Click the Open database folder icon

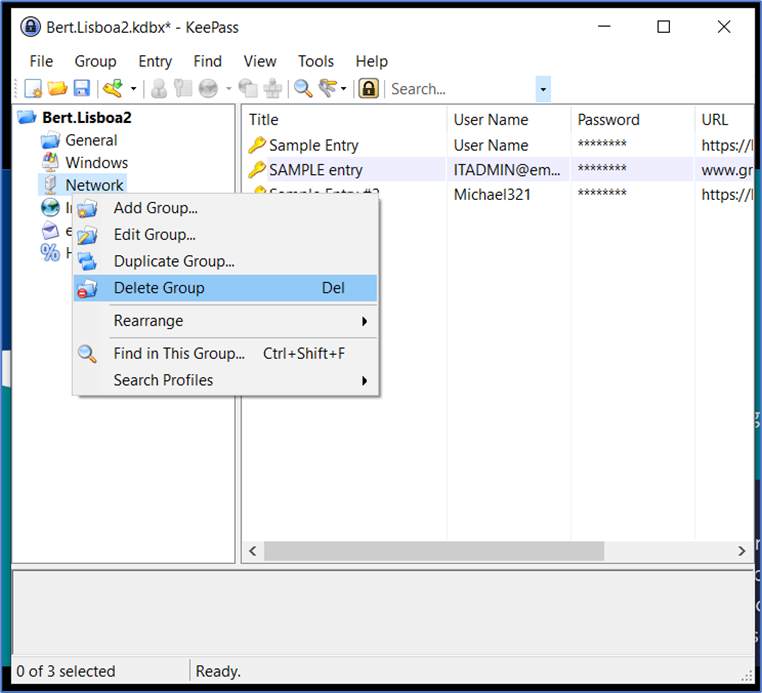[57, 89]
